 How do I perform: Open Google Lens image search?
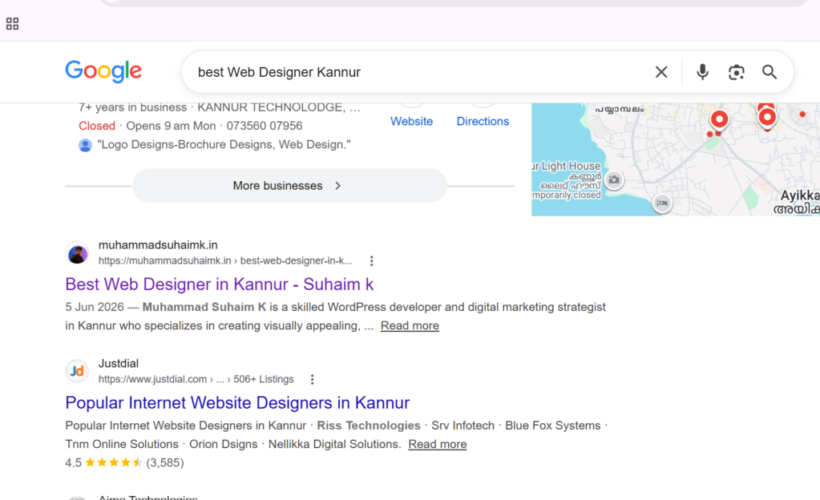click(x=736, y=72)
